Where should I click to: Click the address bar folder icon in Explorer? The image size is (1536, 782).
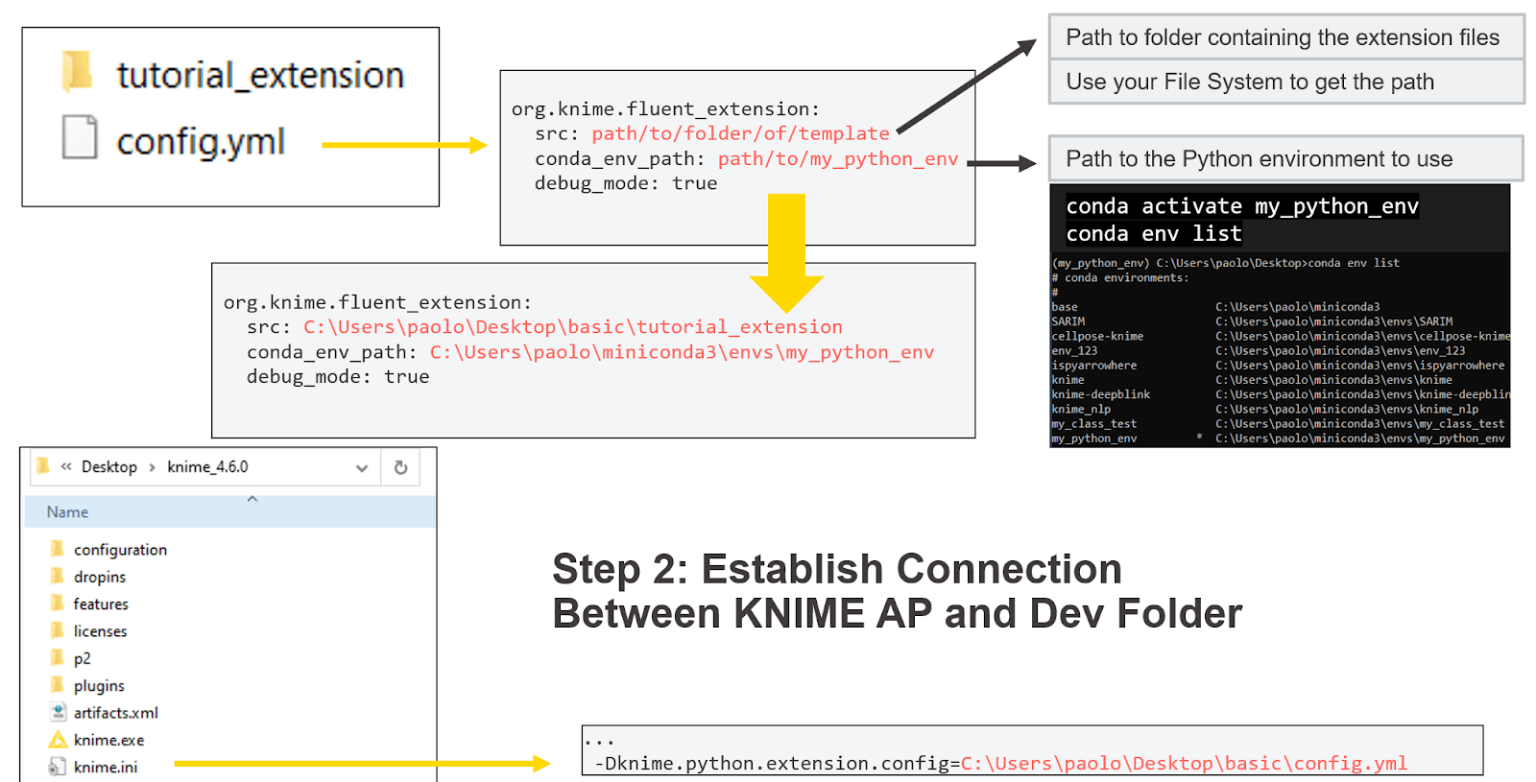tap(43, 467)
